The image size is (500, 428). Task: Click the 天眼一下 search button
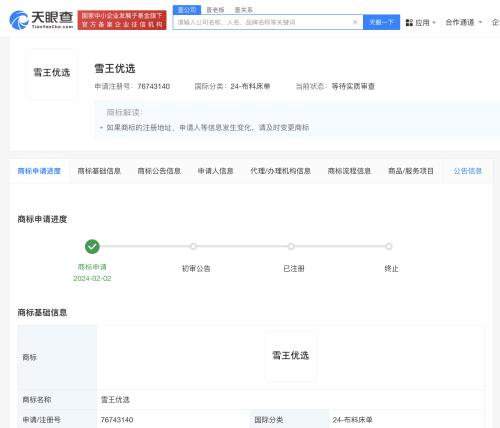coord(381,22)
